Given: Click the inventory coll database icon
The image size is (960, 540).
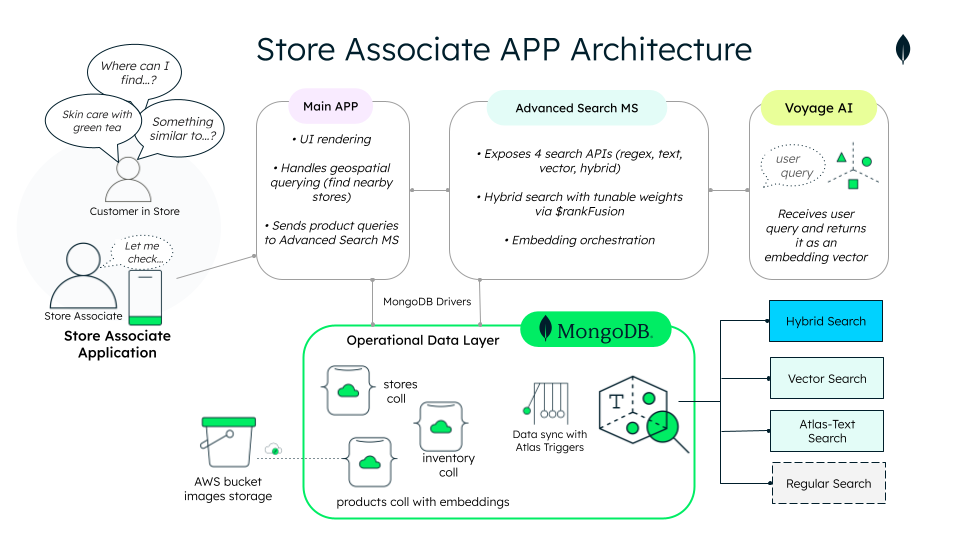Looking at the screenshot, I should coord(441,427).
